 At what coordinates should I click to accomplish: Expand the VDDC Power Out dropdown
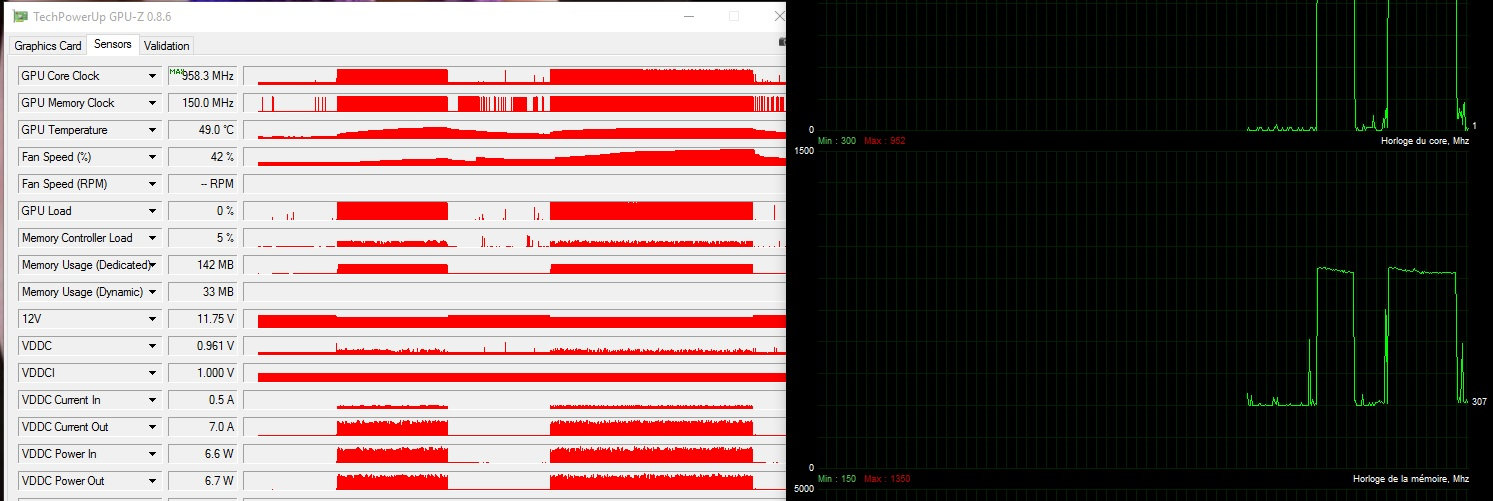pos(153,481)
